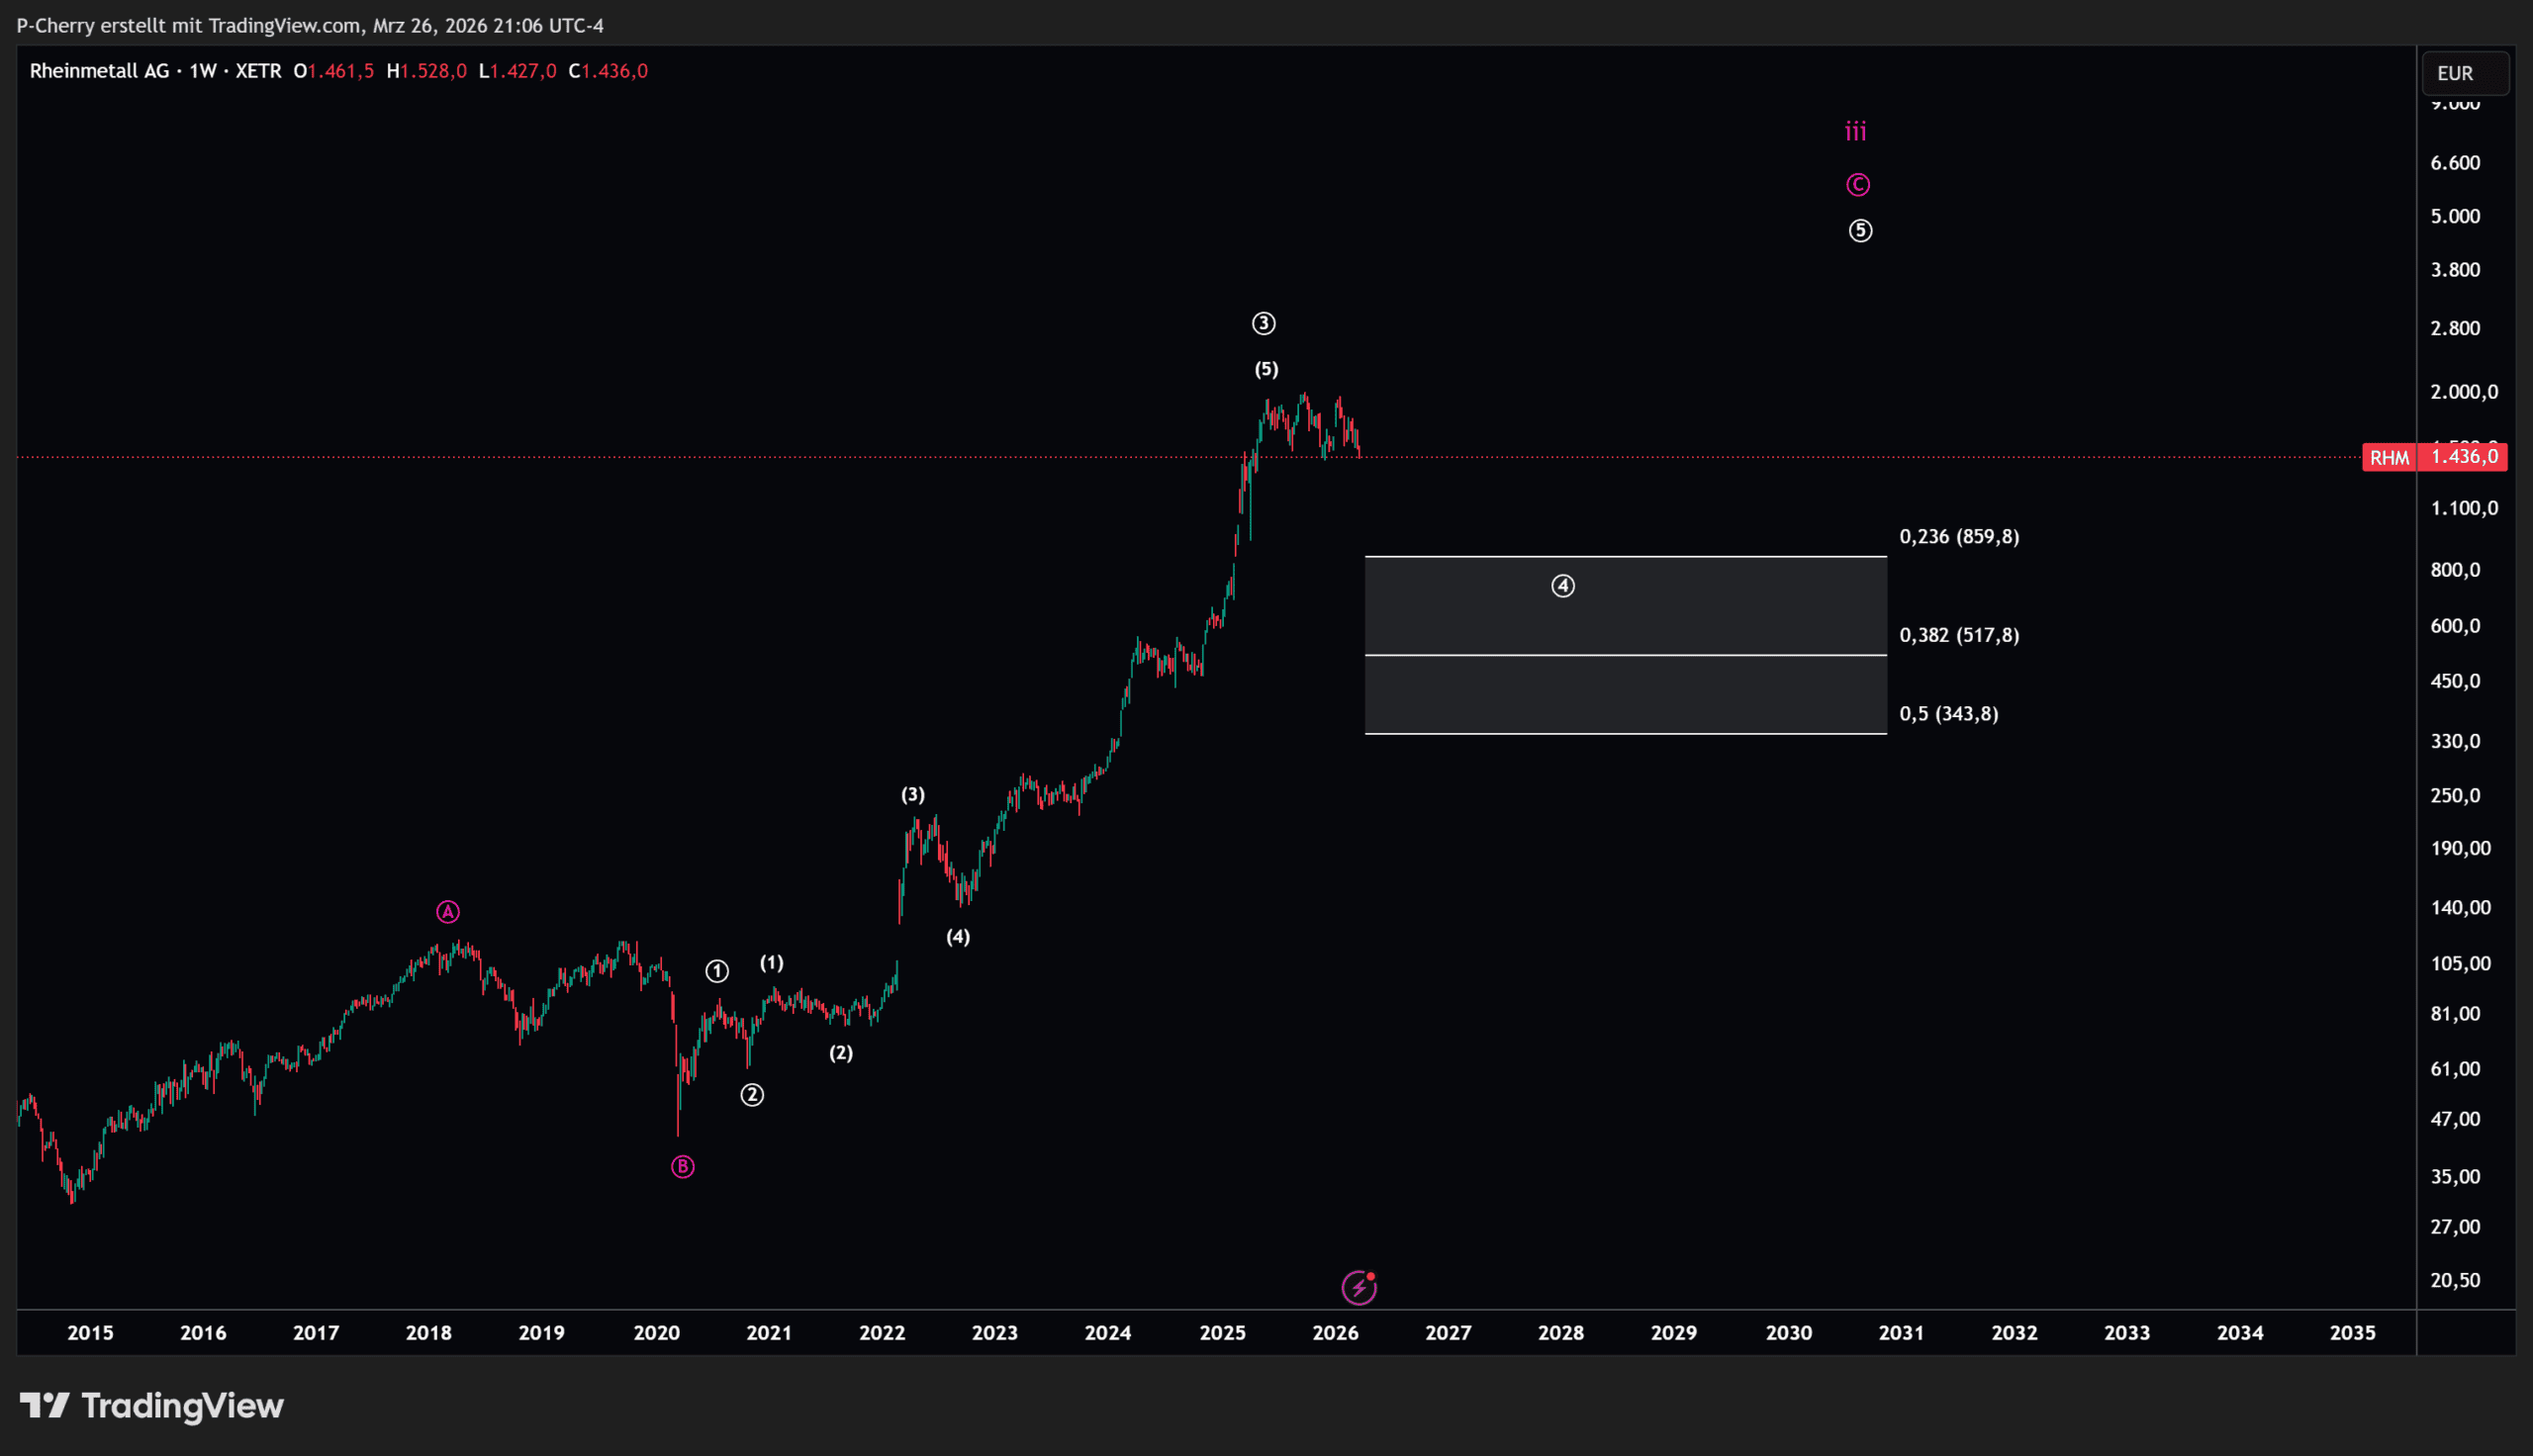Viewport: 2533px width, 1456px height.
Task: Select the circled 5 target label
Action: (x=1859, y=231)
